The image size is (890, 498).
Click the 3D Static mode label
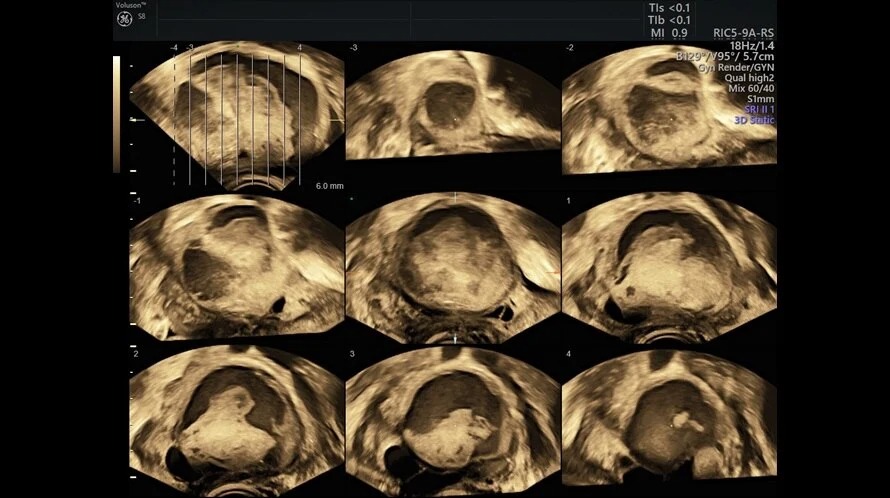coord(754,120)
